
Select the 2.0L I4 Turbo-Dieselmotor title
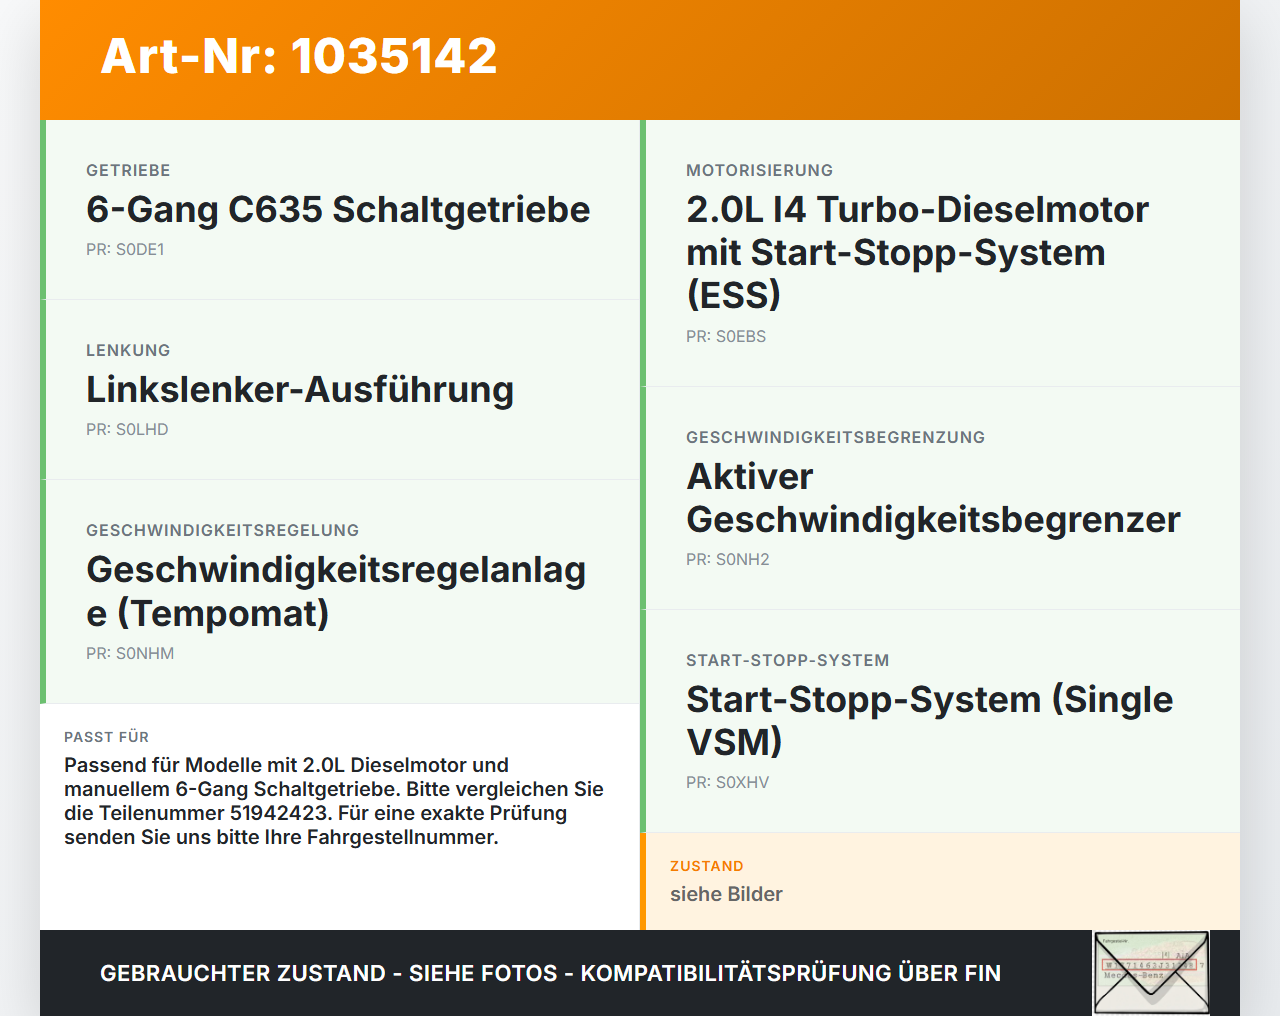tap(917, 252)
